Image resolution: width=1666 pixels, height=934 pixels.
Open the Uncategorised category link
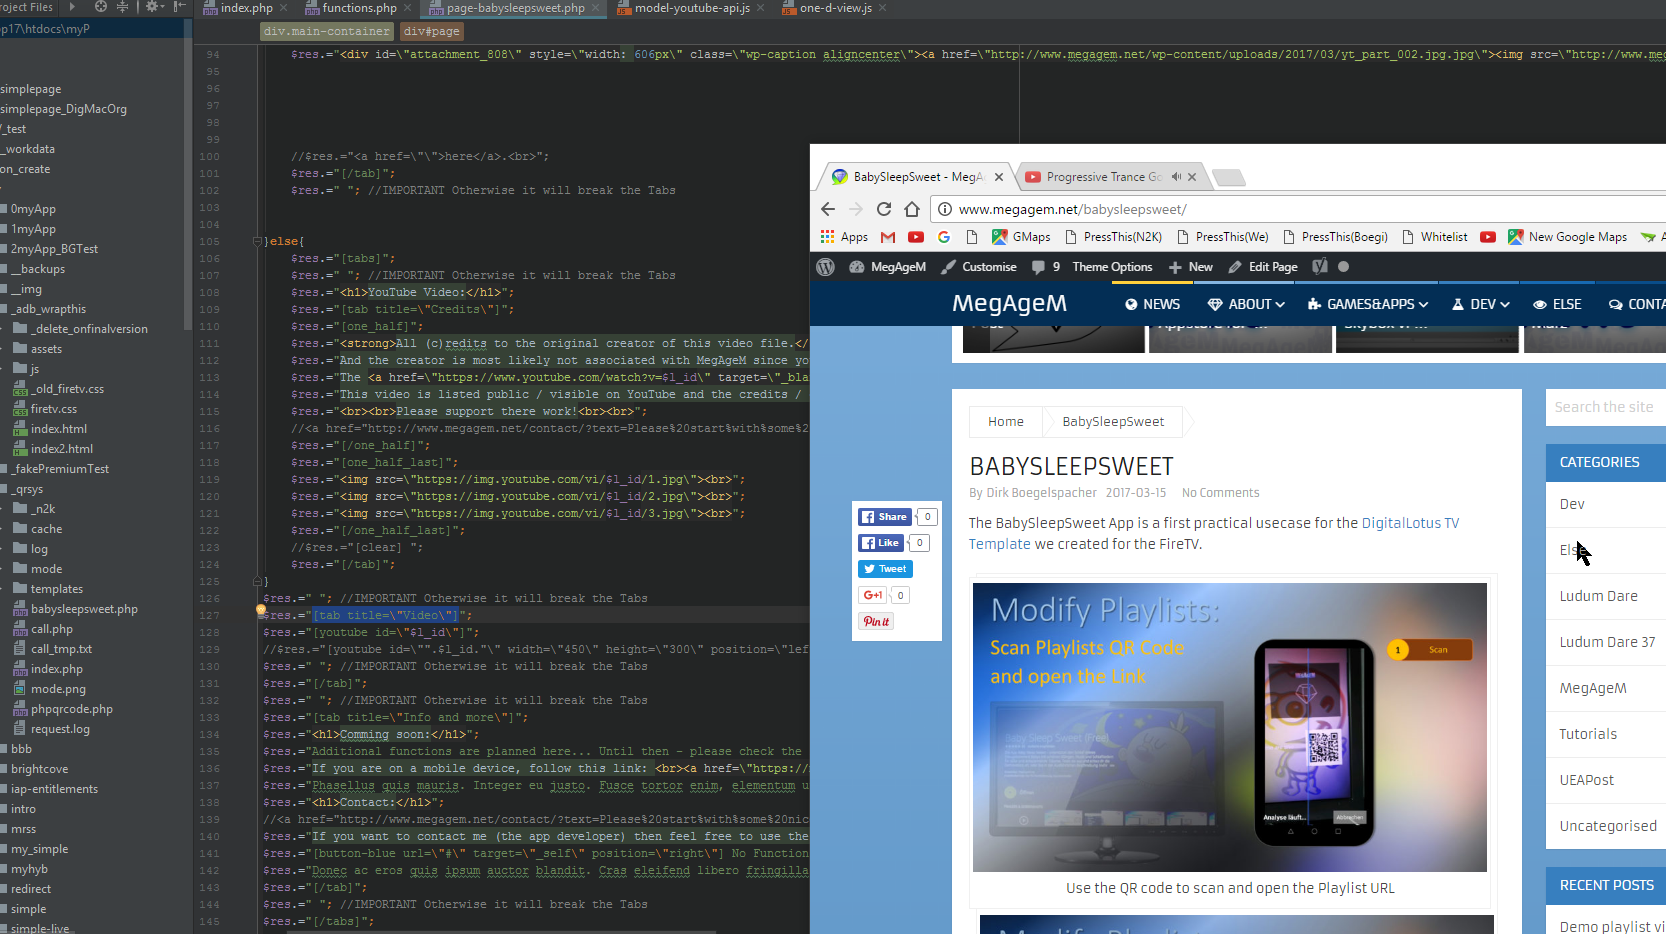1607,826
